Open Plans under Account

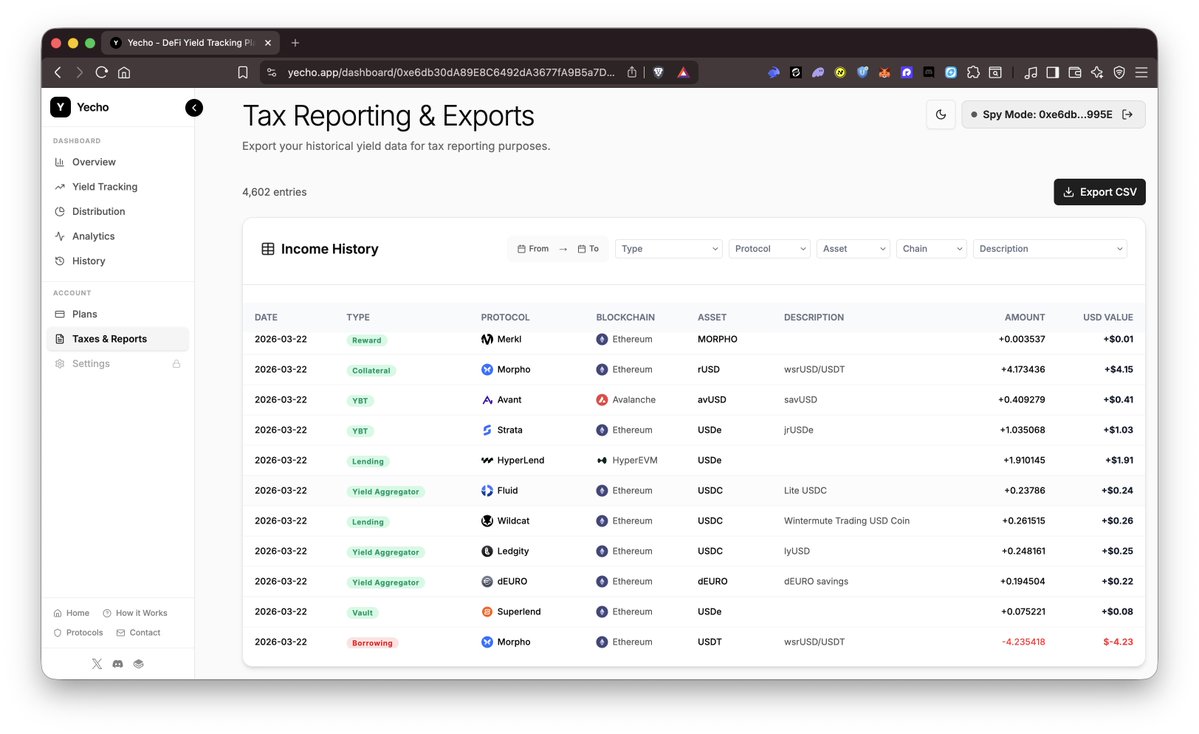pos(118,314)
